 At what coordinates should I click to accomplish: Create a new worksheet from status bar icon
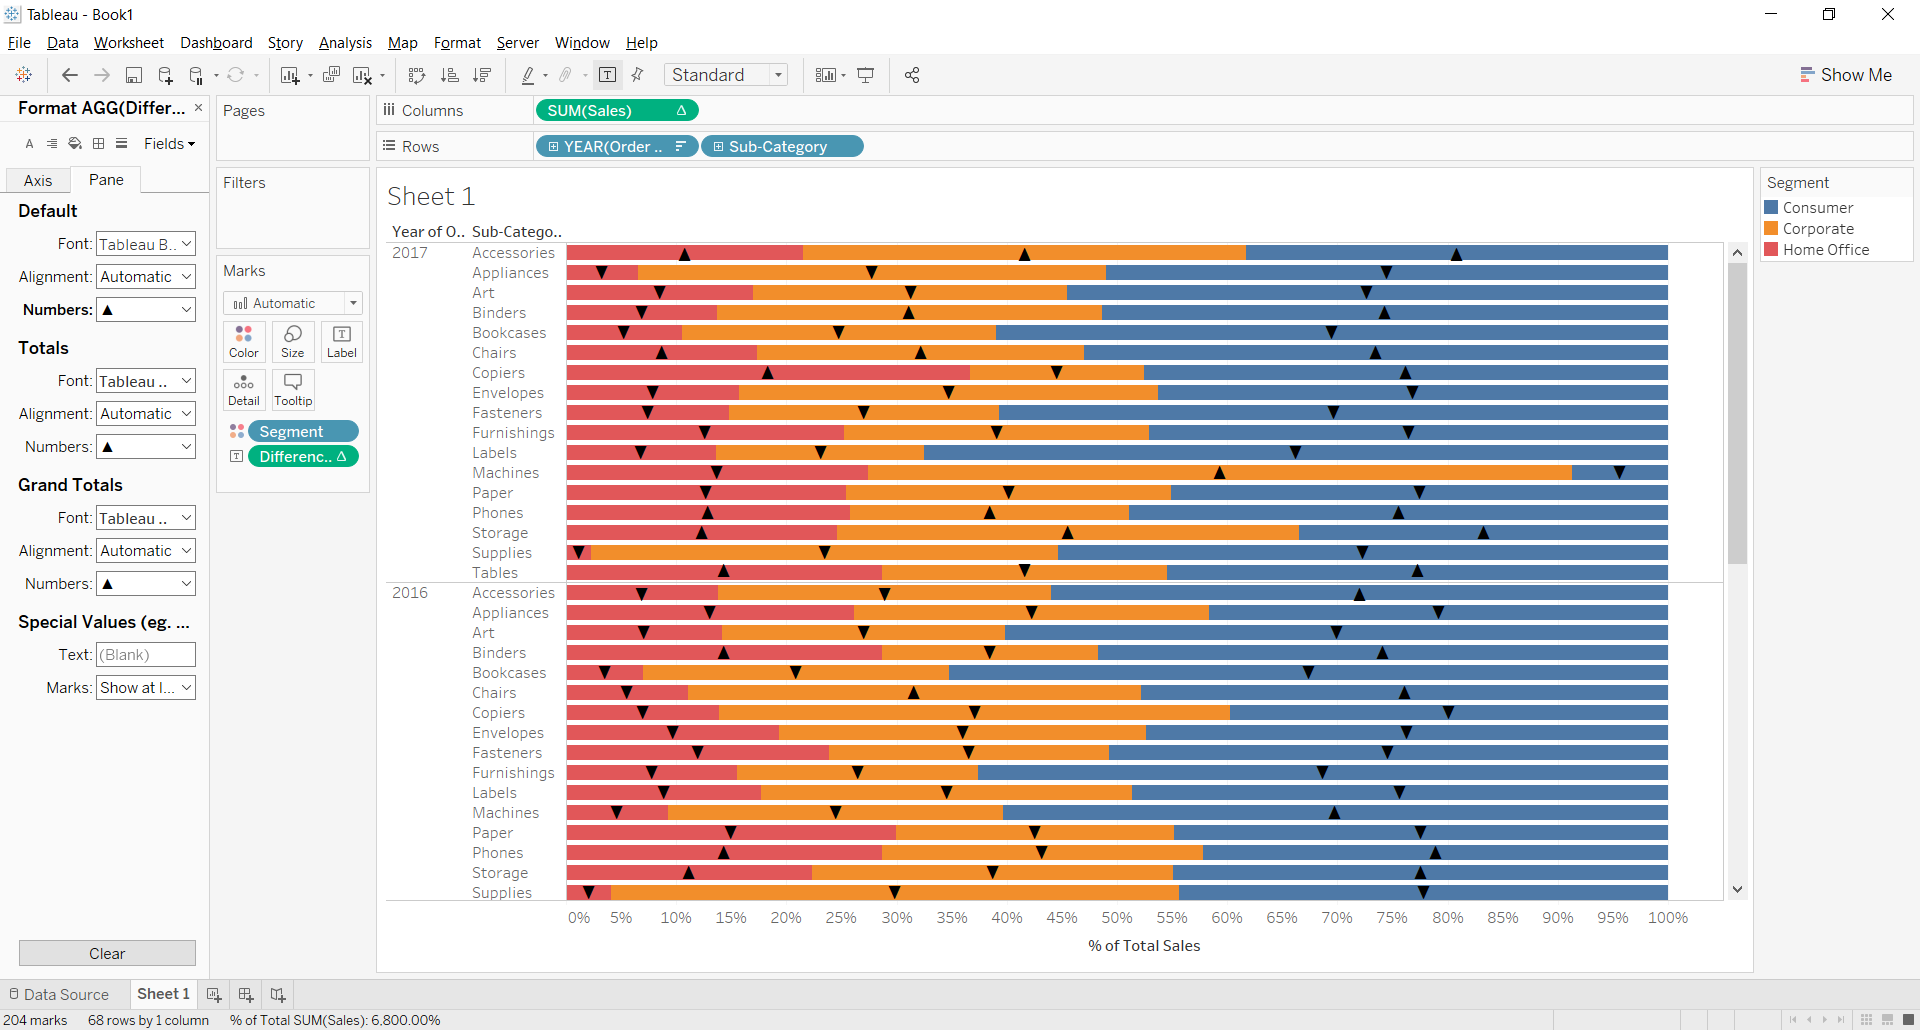coord(213,994)
